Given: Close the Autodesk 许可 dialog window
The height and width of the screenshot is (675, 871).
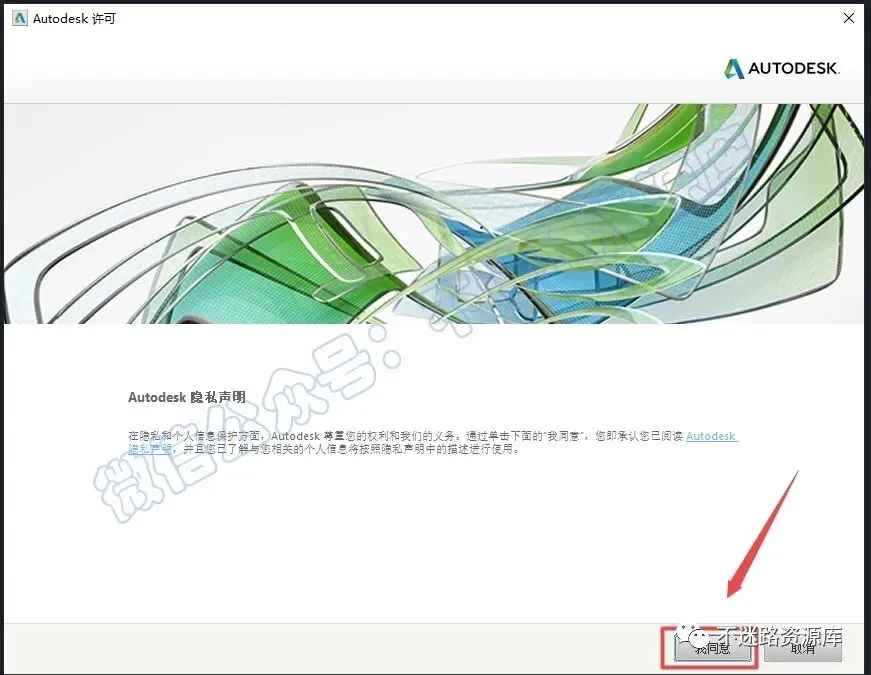Looking at the screenshot, I should point(848,18).
